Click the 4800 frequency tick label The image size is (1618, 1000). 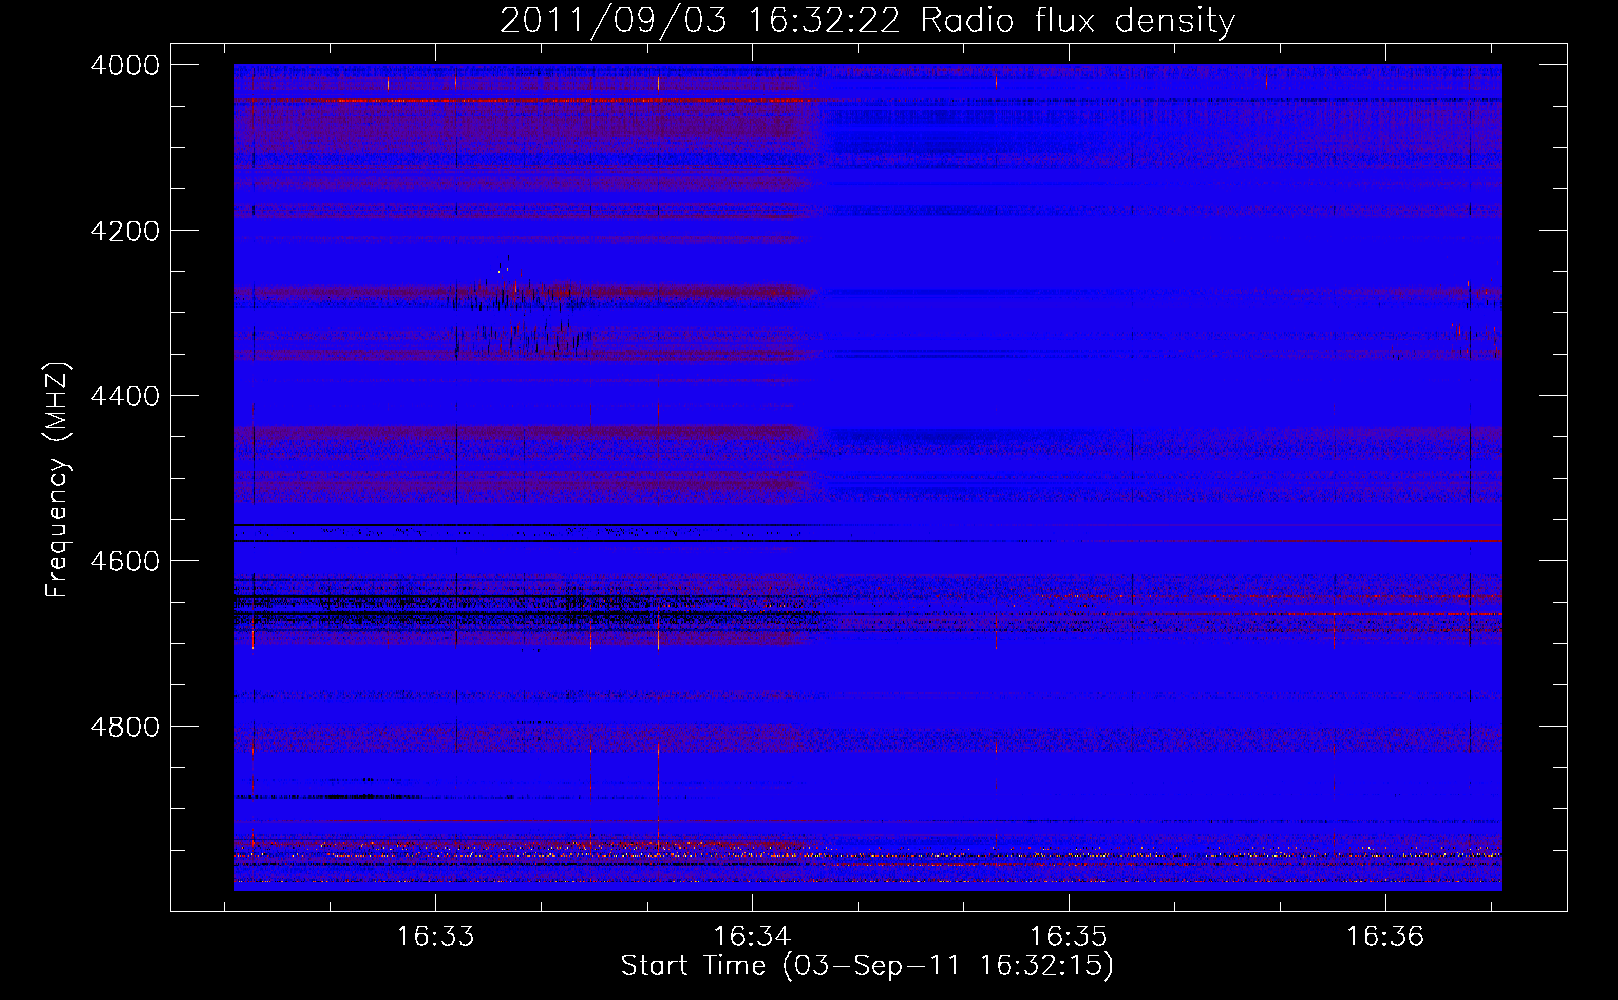click(125, 727)
